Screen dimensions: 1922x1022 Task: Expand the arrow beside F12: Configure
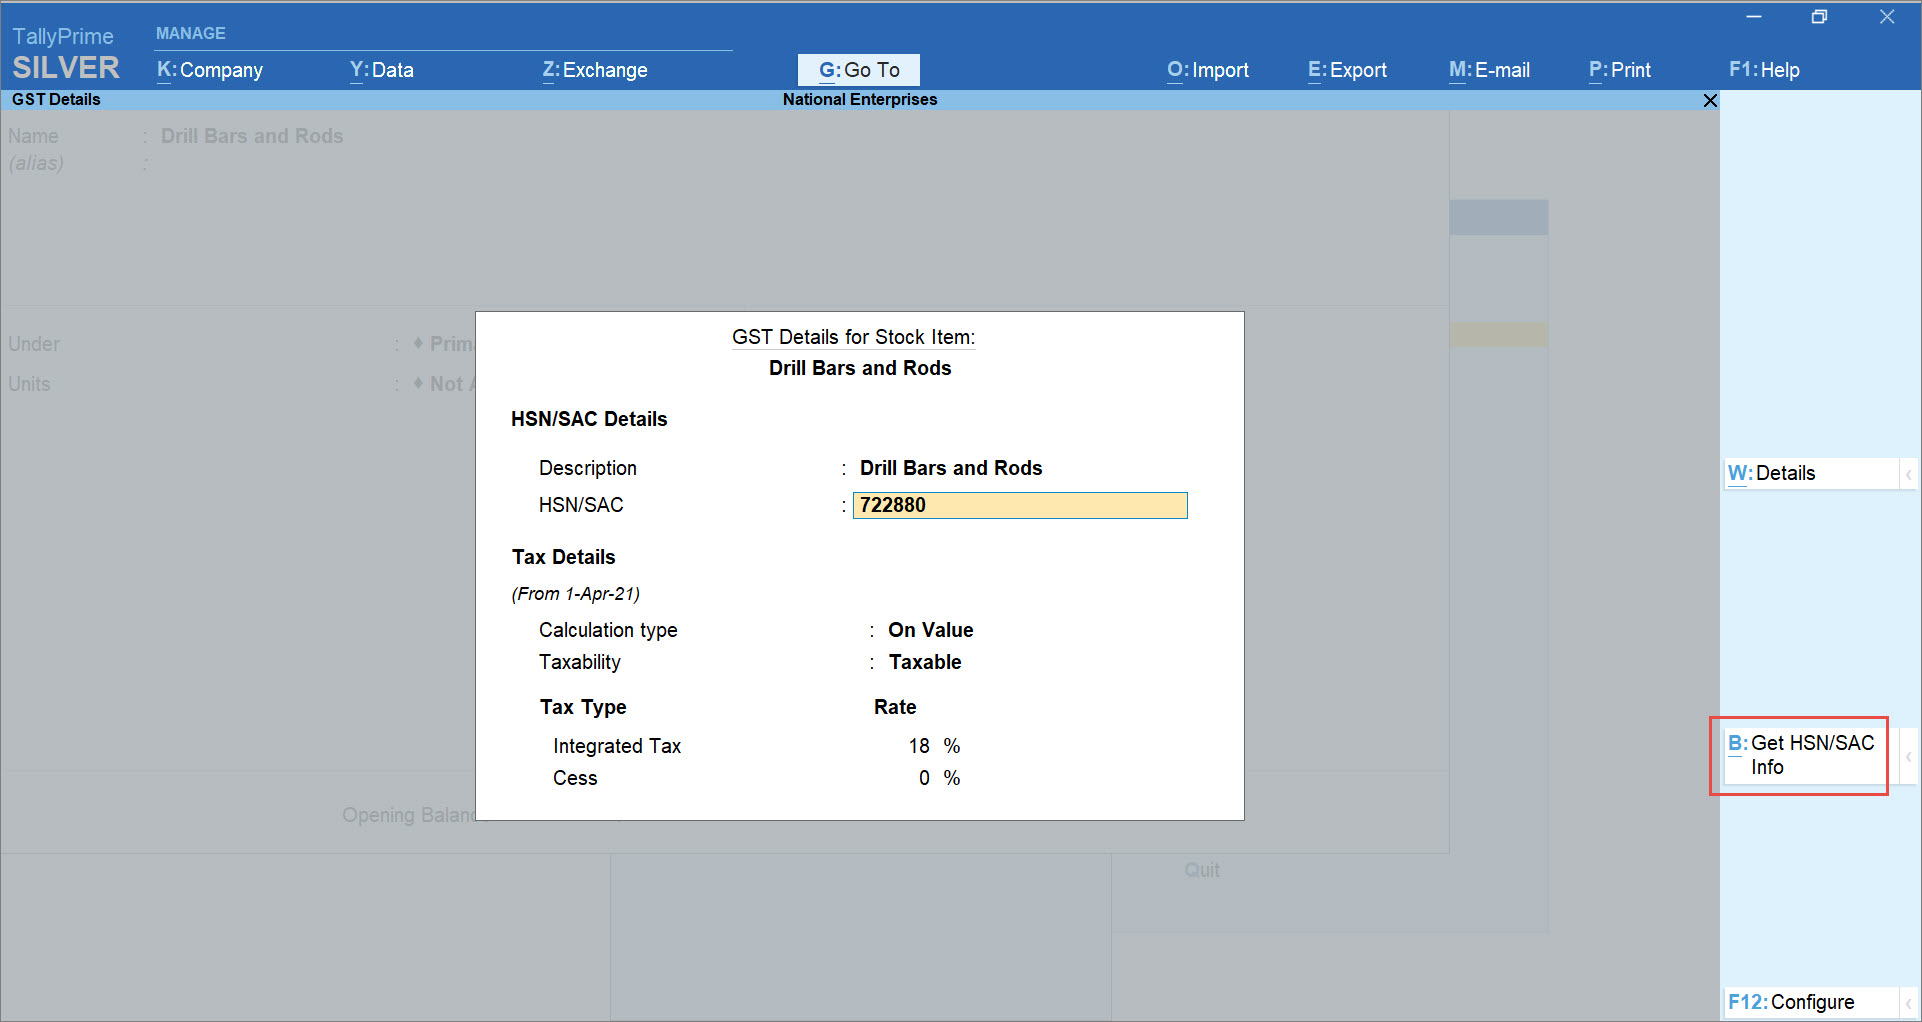[x=1908, y=1003]
